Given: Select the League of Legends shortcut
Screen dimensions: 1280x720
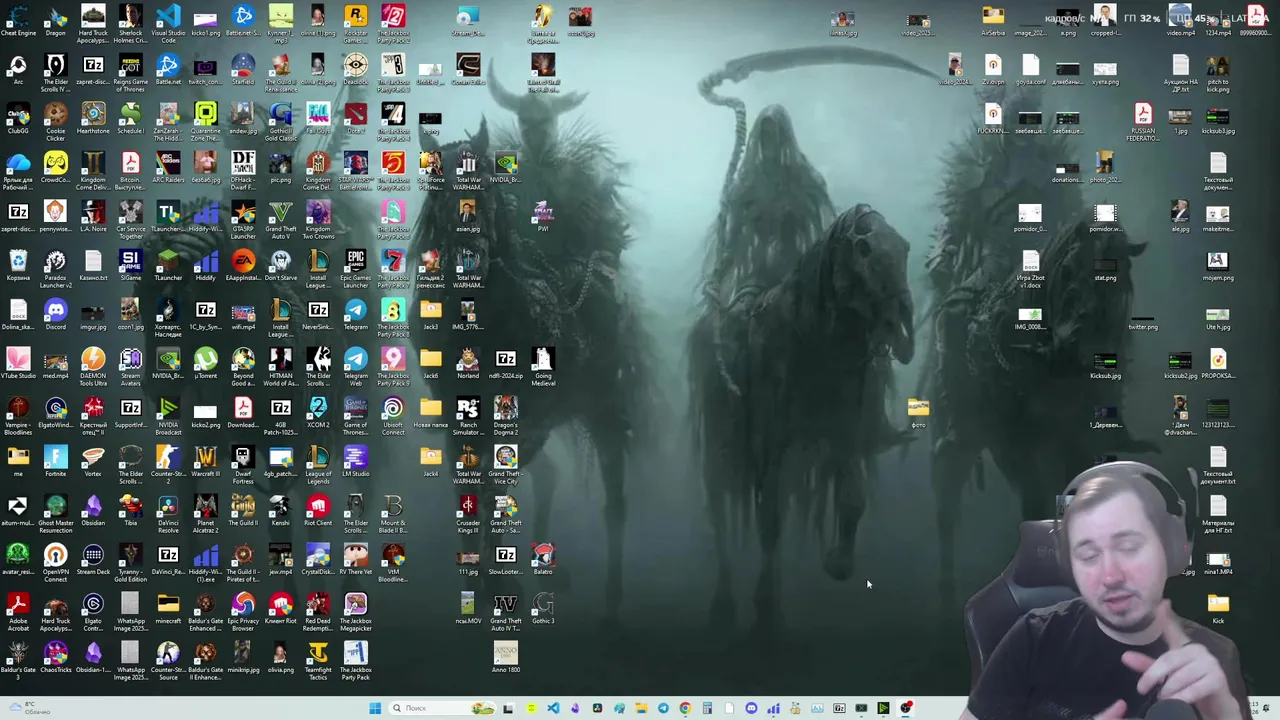Looking at the screenshot, I should [318, 464].
